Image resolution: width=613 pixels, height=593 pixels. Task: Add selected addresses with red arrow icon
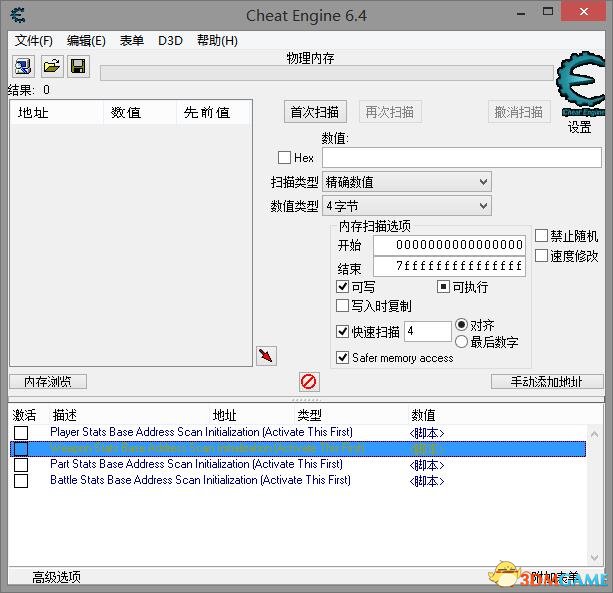(266, 356)
